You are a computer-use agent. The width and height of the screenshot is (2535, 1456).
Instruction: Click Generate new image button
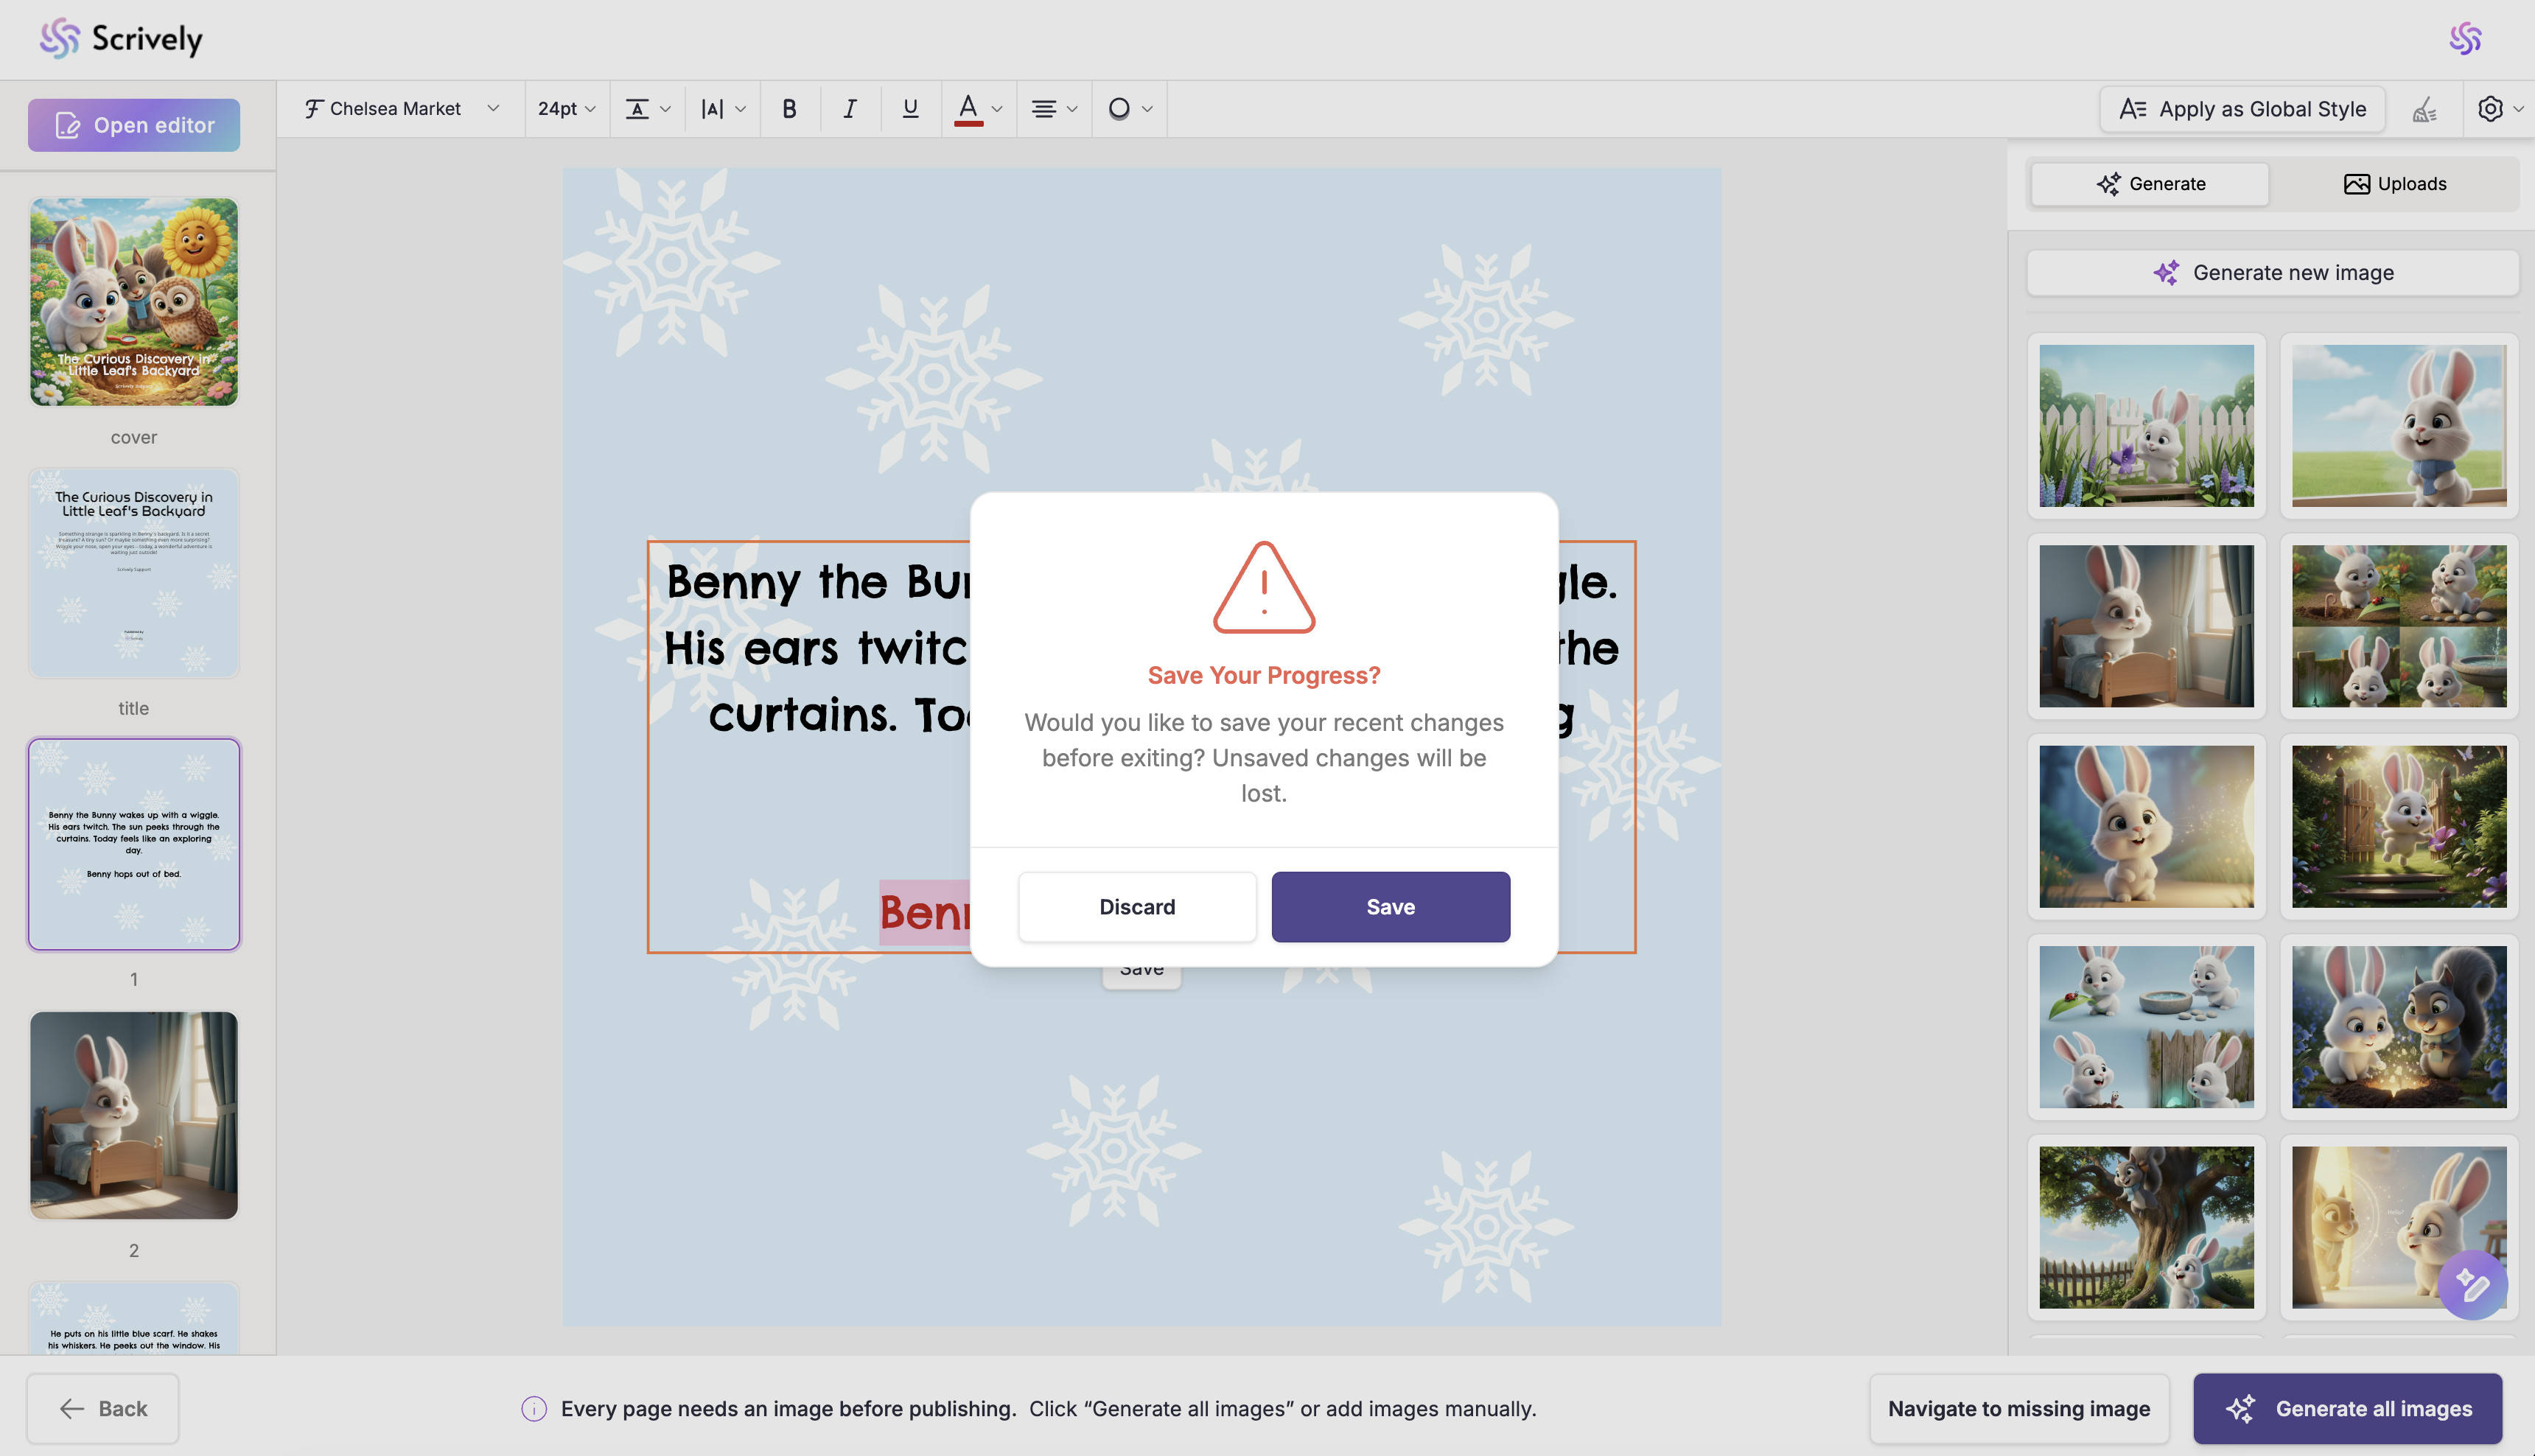point(2272,272)
